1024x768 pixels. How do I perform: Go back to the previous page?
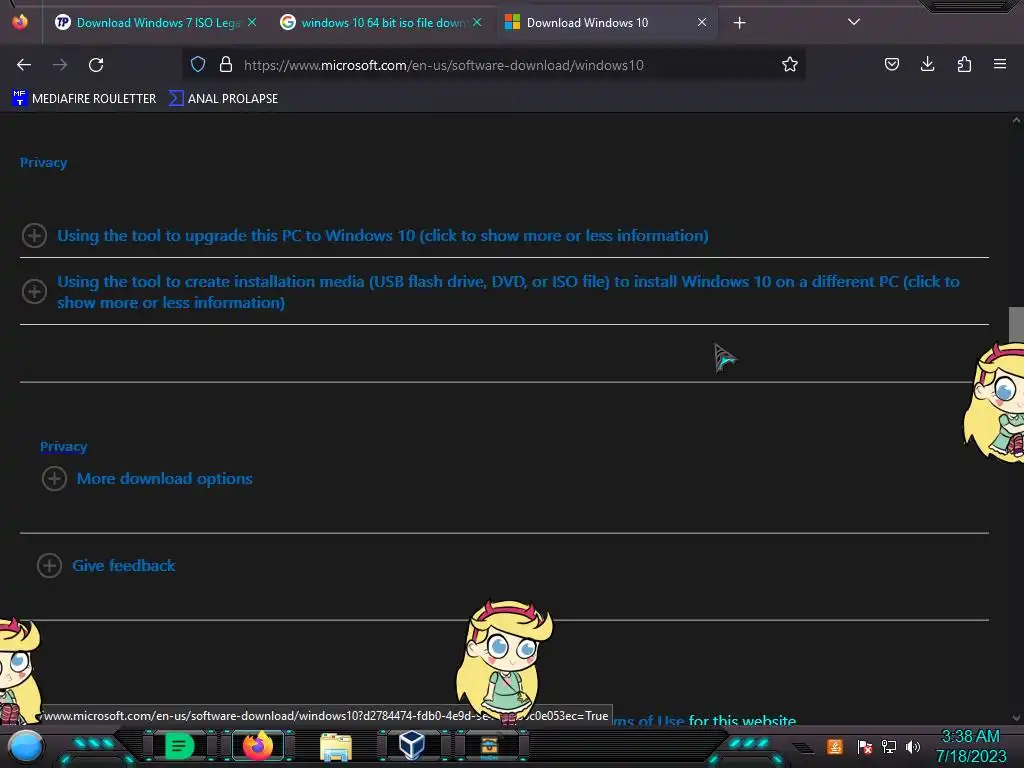[24, 65]
